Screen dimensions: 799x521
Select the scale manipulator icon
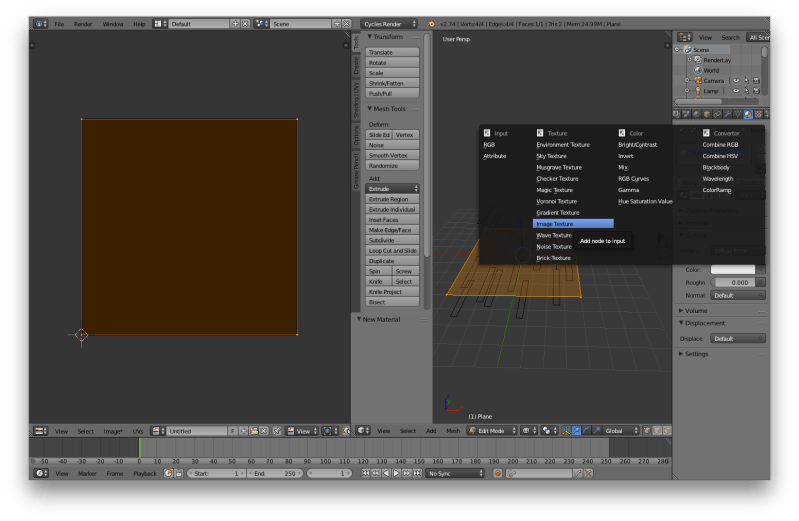597,431
